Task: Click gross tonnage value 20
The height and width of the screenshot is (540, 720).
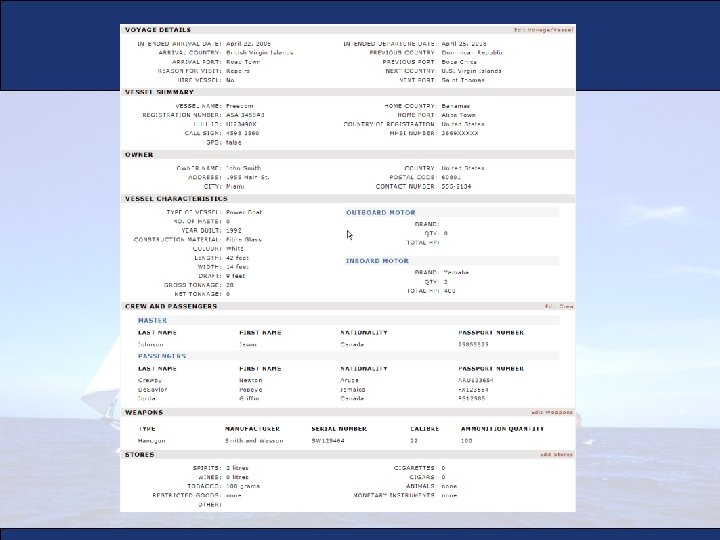Action: [x=230, y=285]
